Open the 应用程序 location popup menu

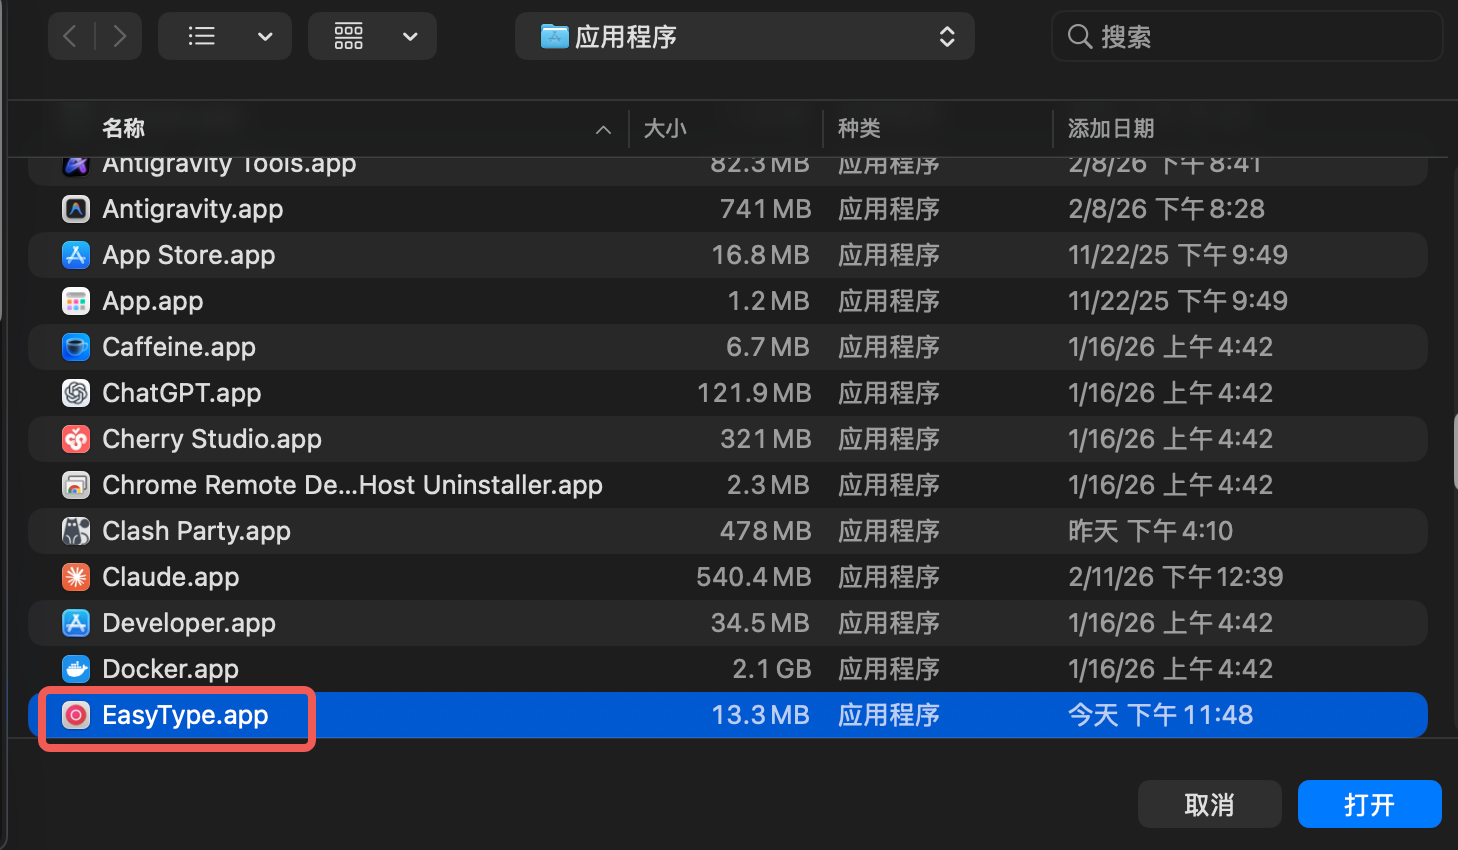744,36
